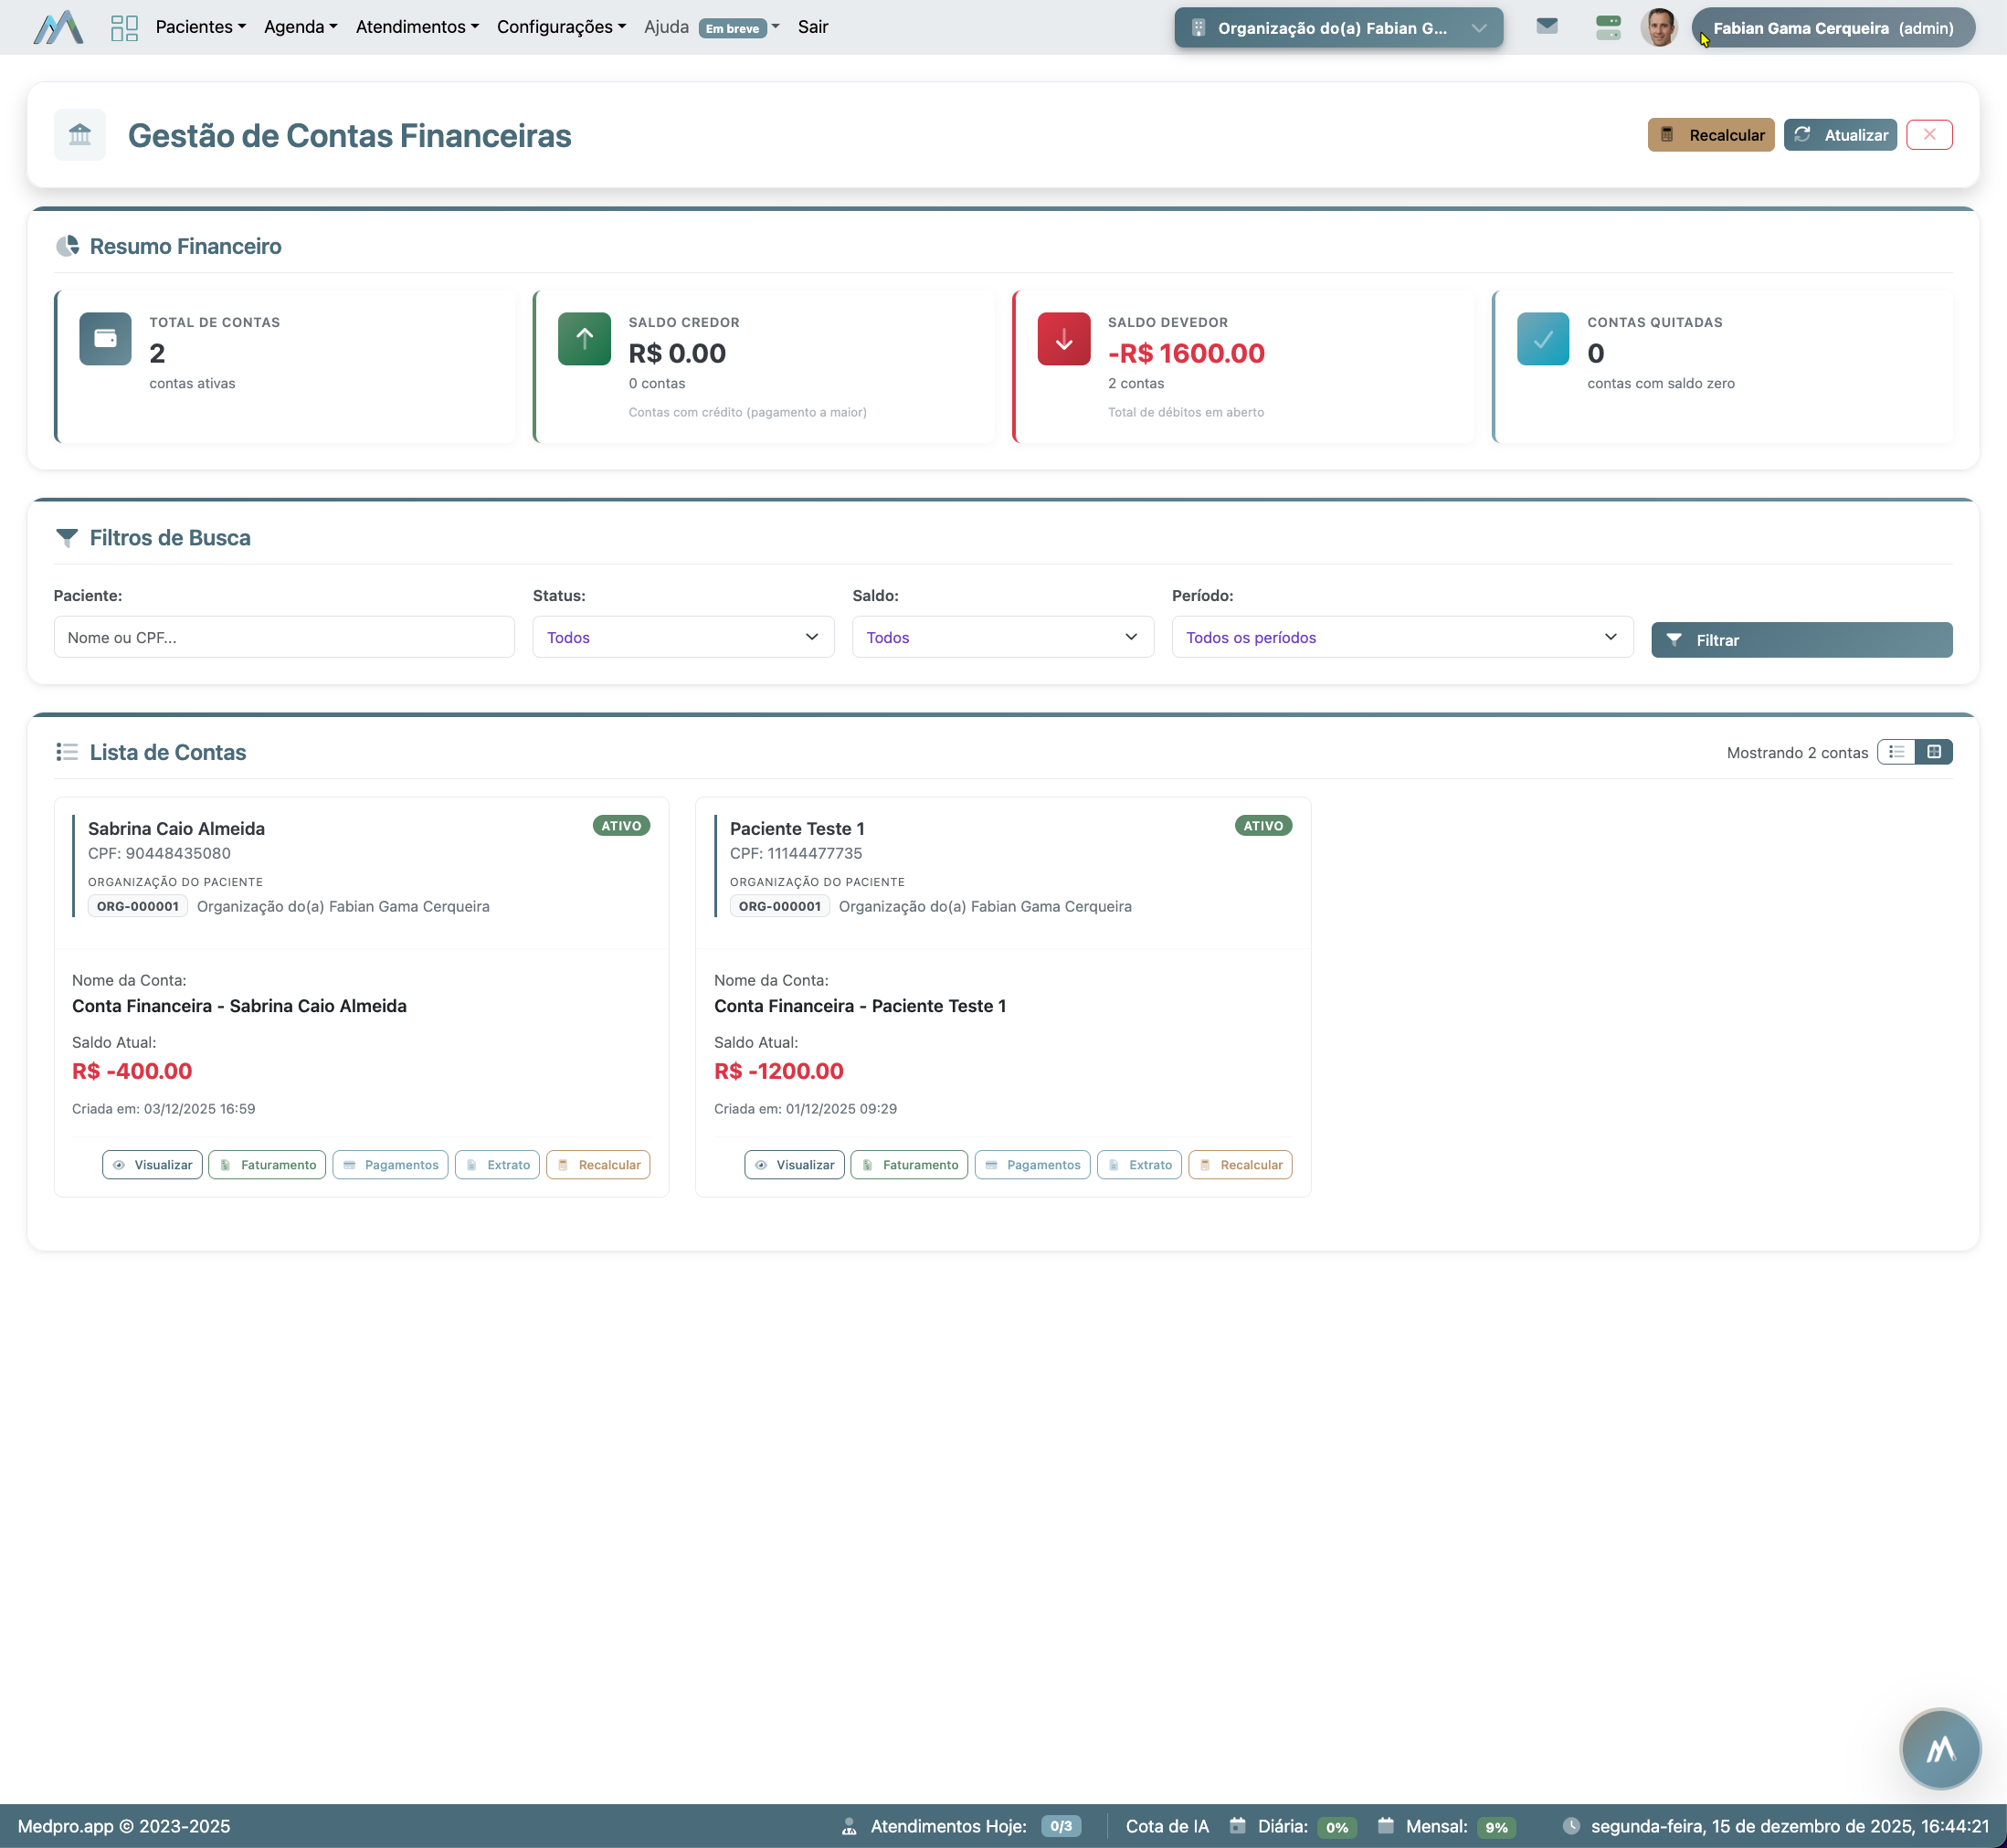2007x1848 pixels.
Task: Click the server status icon
Action: pyautogui.click(x=1607, y=27)
